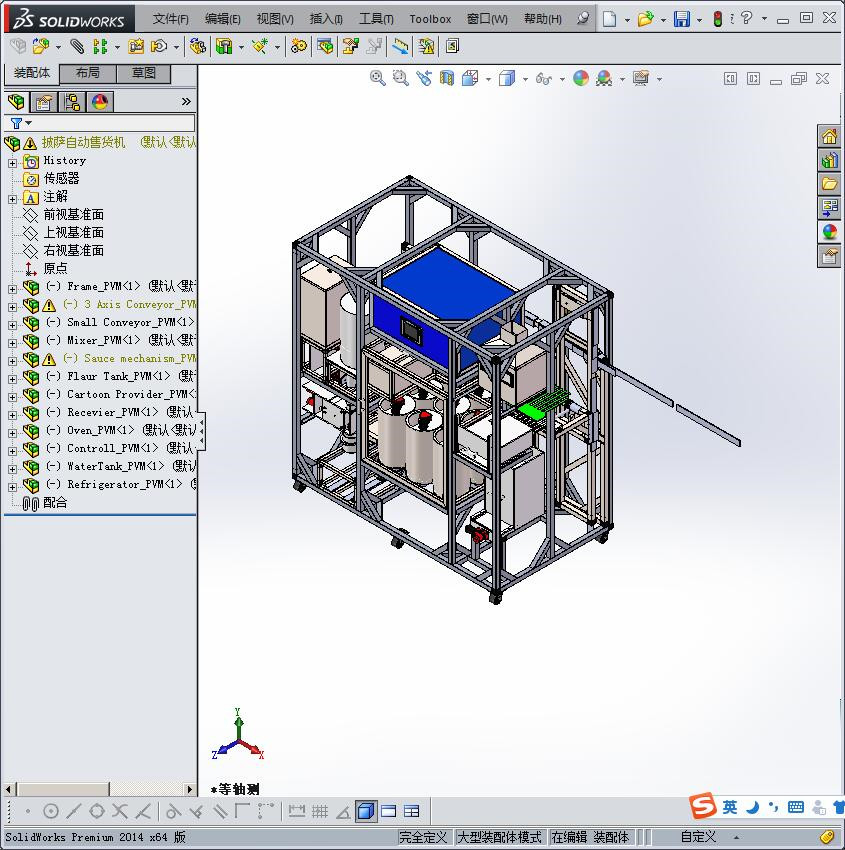
Task: Open Edit Appearance color sphere
Action: point(580,79)
